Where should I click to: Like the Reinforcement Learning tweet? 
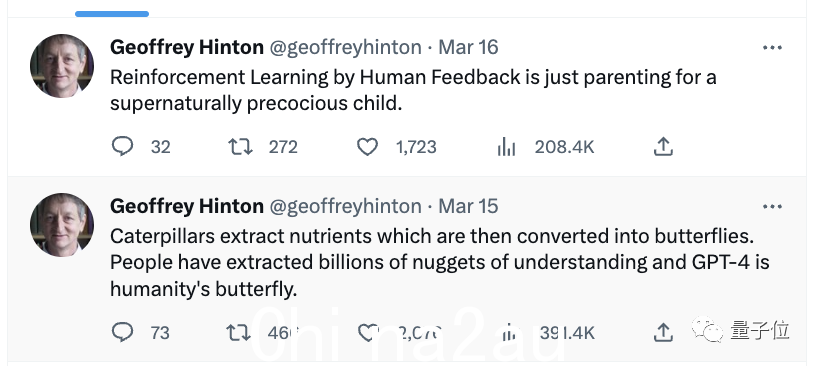(367, 147)
